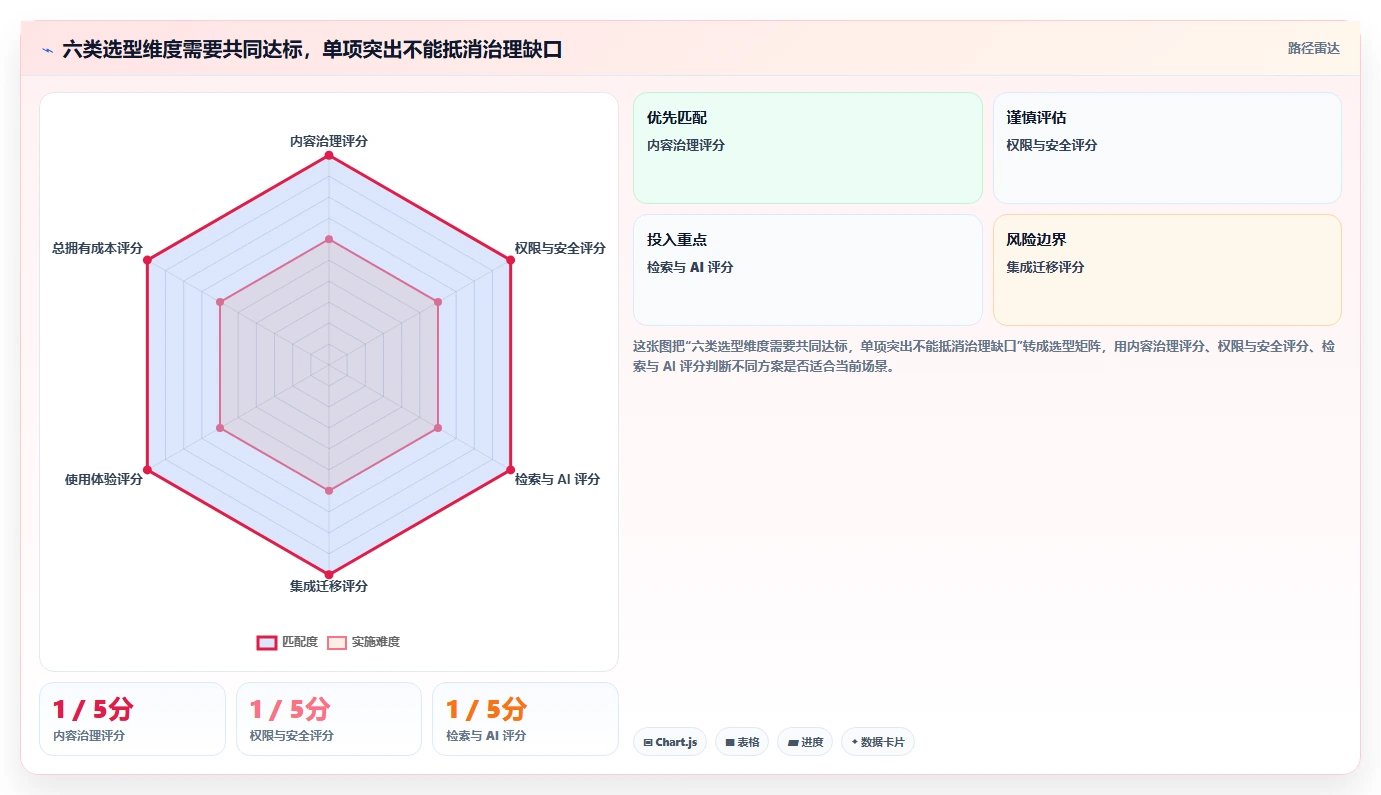Click outer 匹配度 point on 集成迁移评分 axis

tap(329, 575)
